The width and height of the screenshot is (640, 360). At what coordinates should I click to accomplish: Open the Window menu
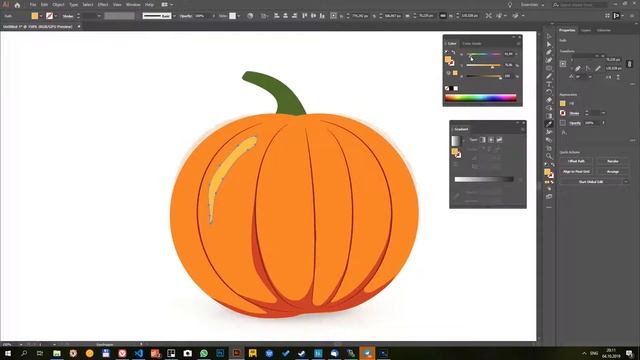(x=133, y=5)
